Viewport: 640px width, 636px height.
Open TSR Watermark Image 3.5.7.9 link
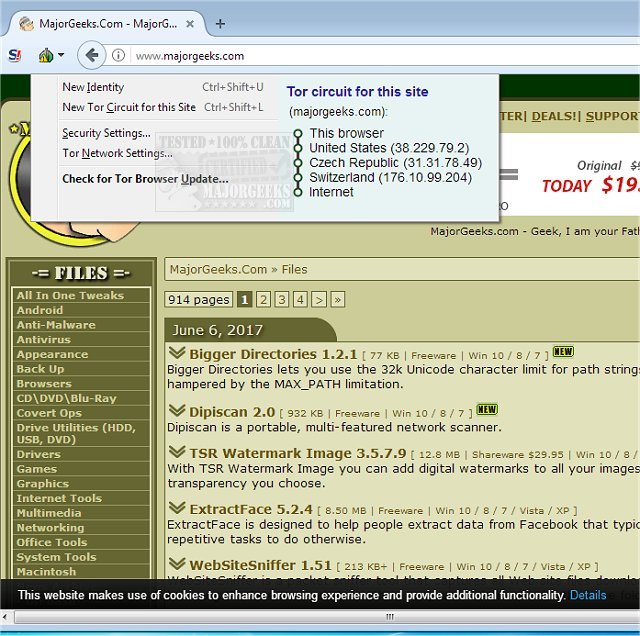(298, 453)
